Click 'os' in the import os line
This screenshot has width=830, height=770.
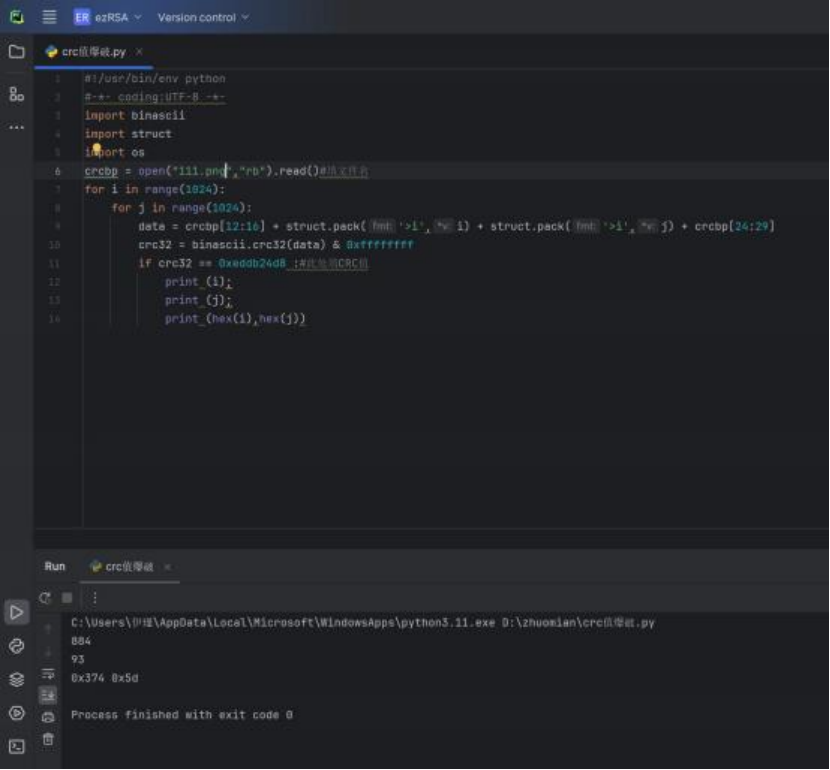click(138, 152)
